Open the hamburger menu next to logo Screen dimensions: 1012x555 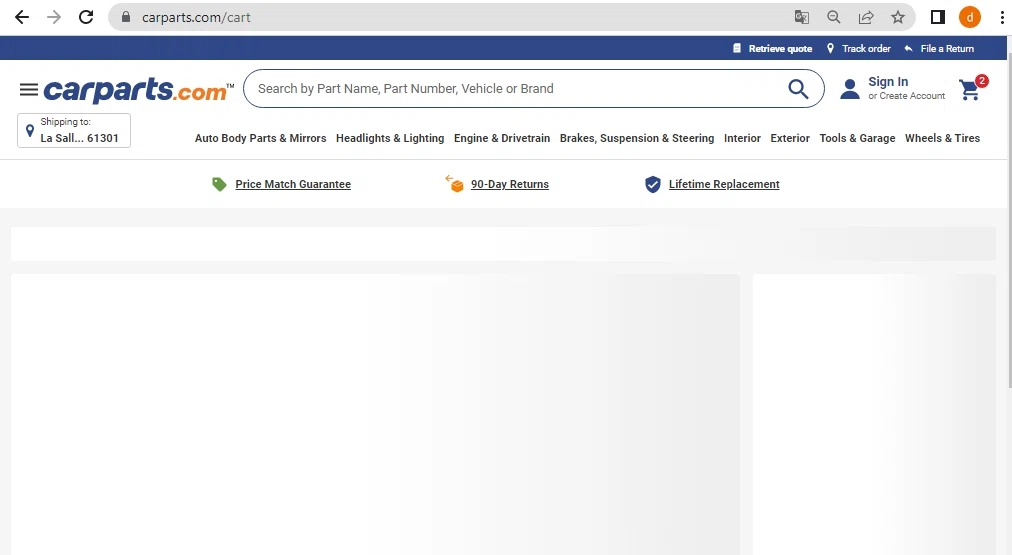tap(29, 90)
